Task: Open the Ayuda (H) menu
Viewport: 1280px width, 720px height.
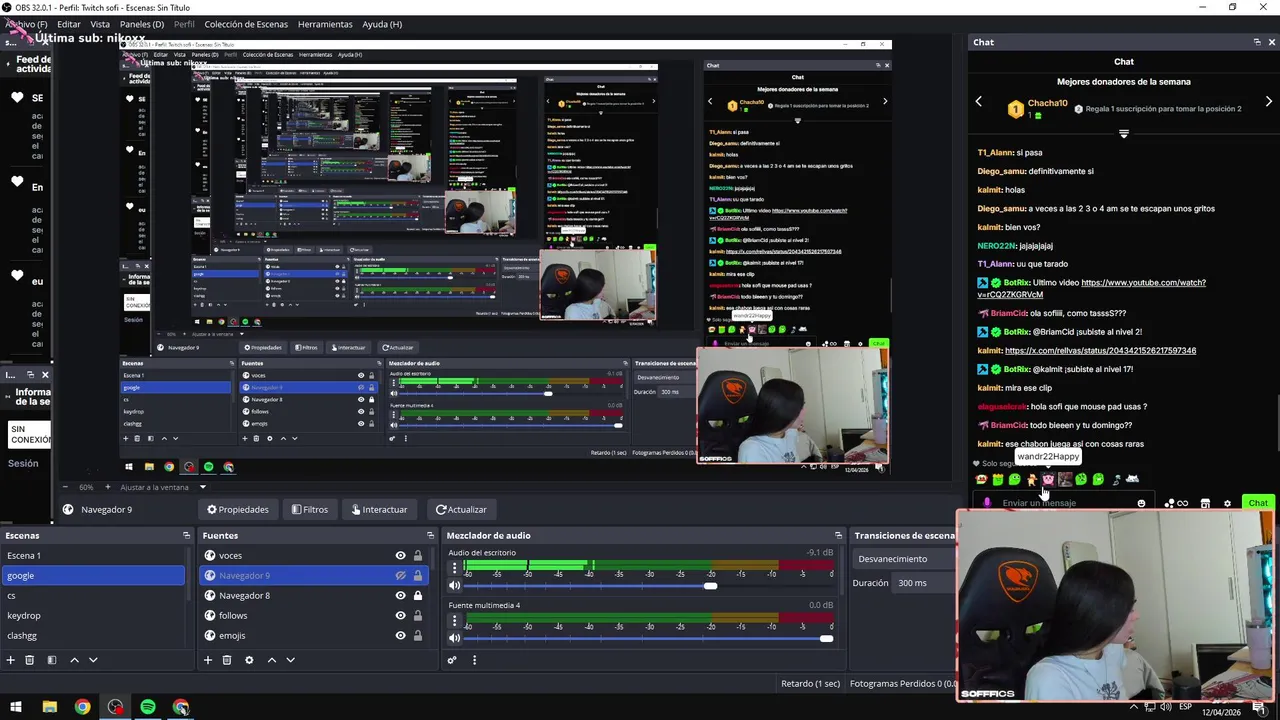Action: coord(382,24)
